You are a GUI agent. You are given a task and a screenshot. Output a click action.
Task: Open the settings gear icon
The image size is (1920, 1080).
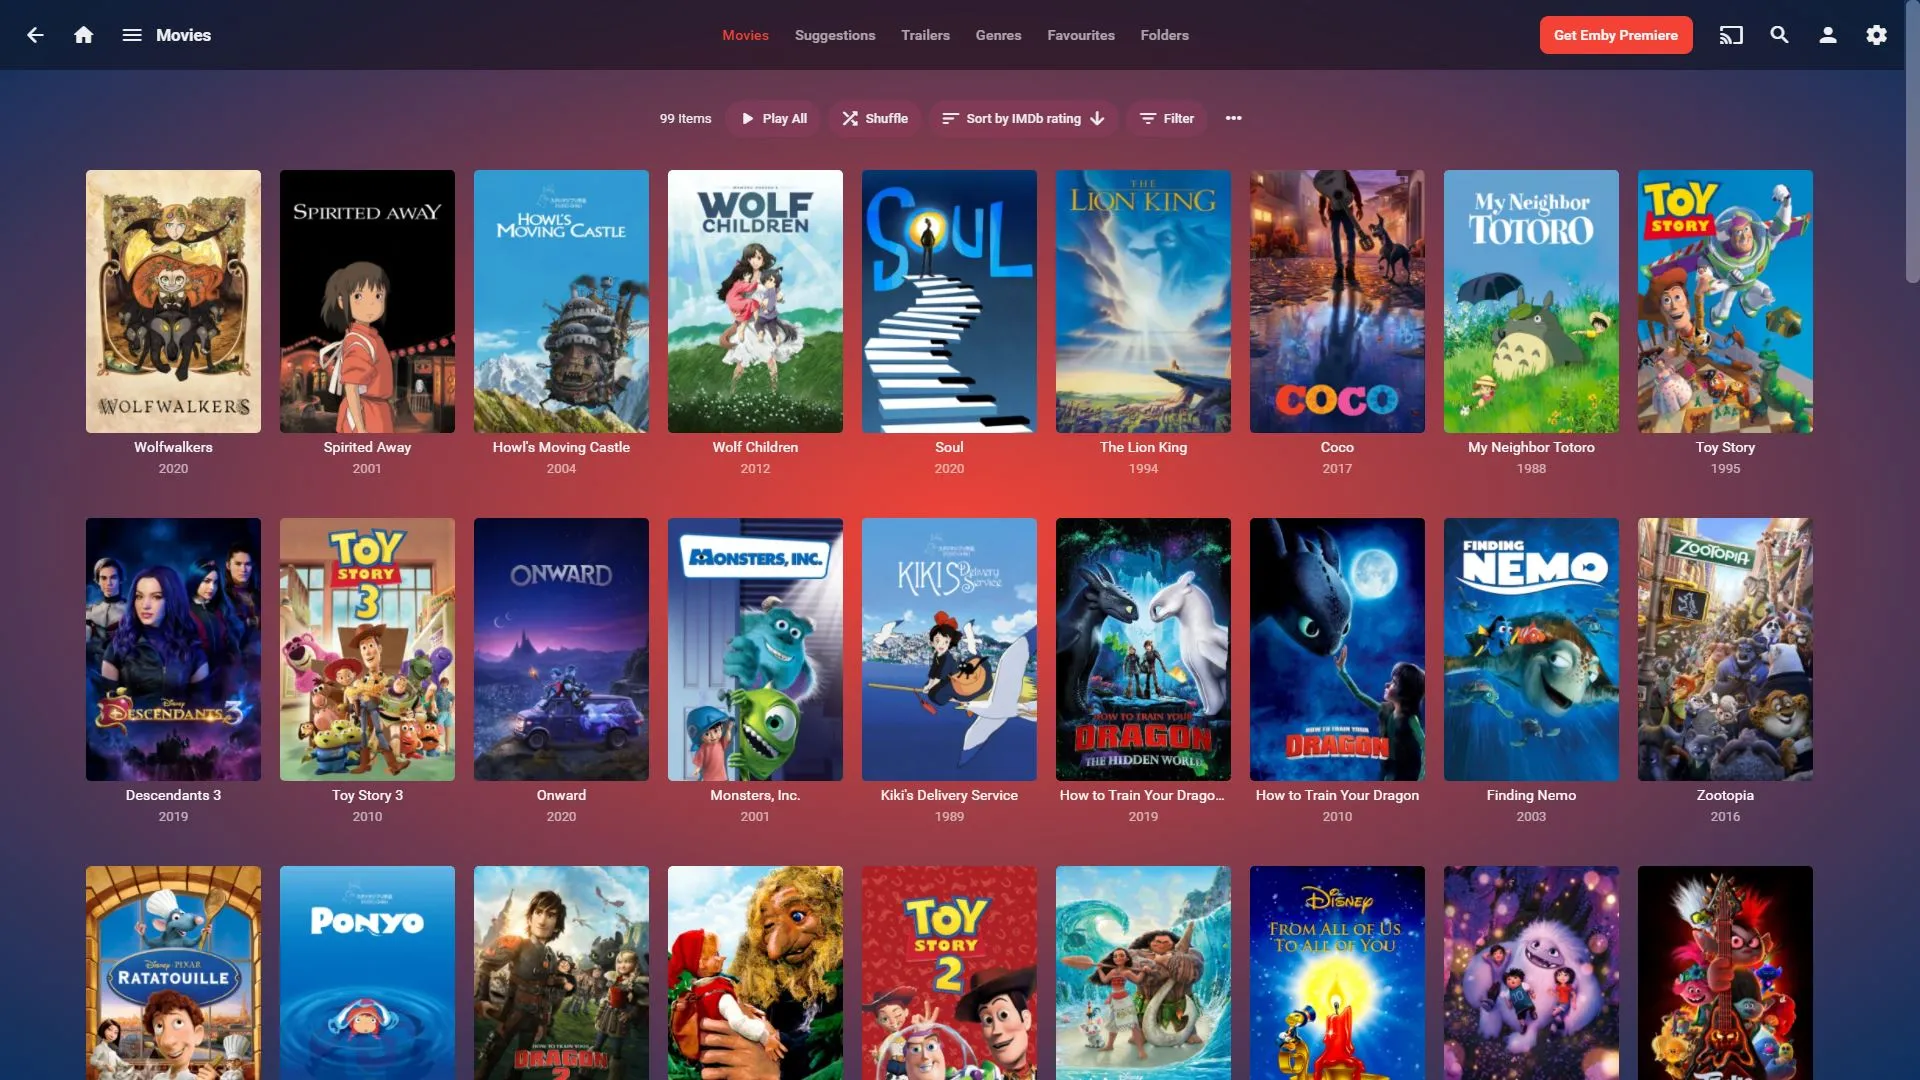pos(1876,35)
